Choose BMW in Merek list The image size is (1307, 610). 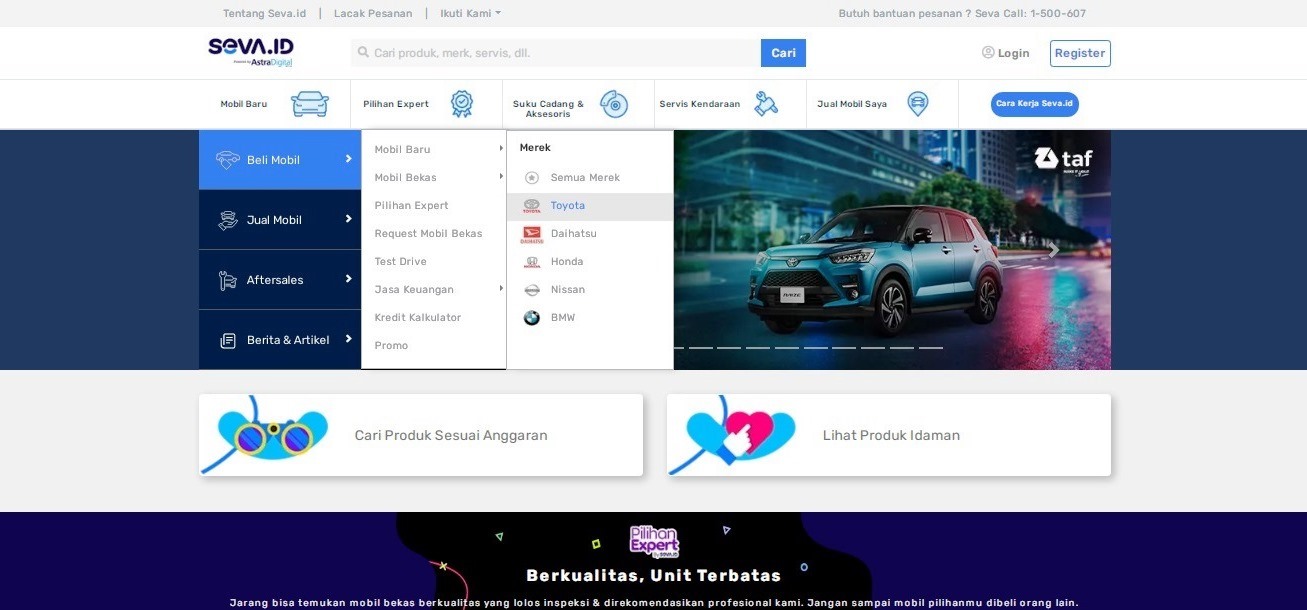[x=590, y=318]
